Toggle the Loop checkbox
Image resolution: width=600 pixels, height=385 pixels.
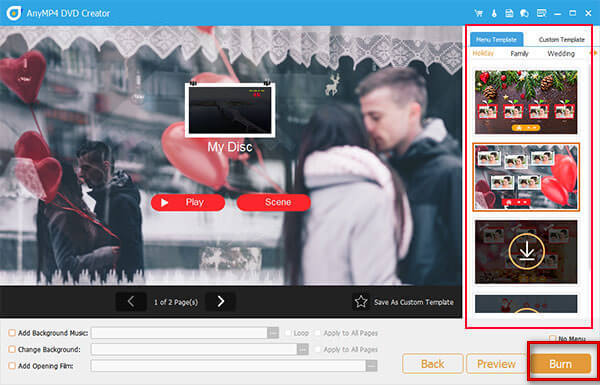(x=288, y=333)
